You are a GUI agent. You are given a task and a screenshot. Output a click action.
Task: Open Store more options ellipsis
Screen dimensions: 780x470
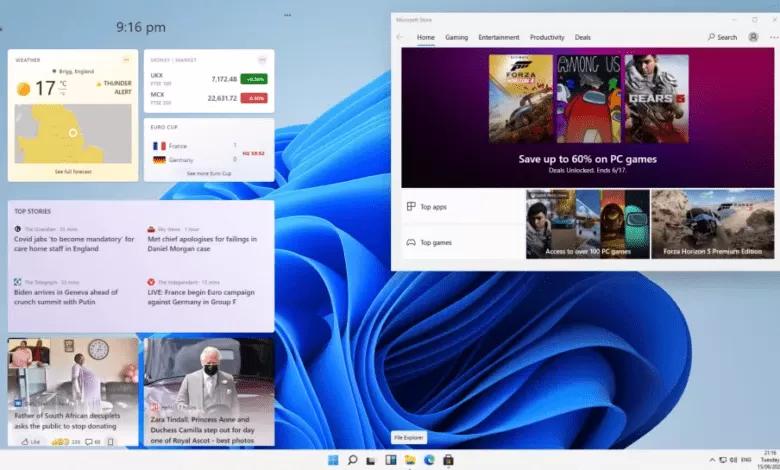click(x=774, y=37)
